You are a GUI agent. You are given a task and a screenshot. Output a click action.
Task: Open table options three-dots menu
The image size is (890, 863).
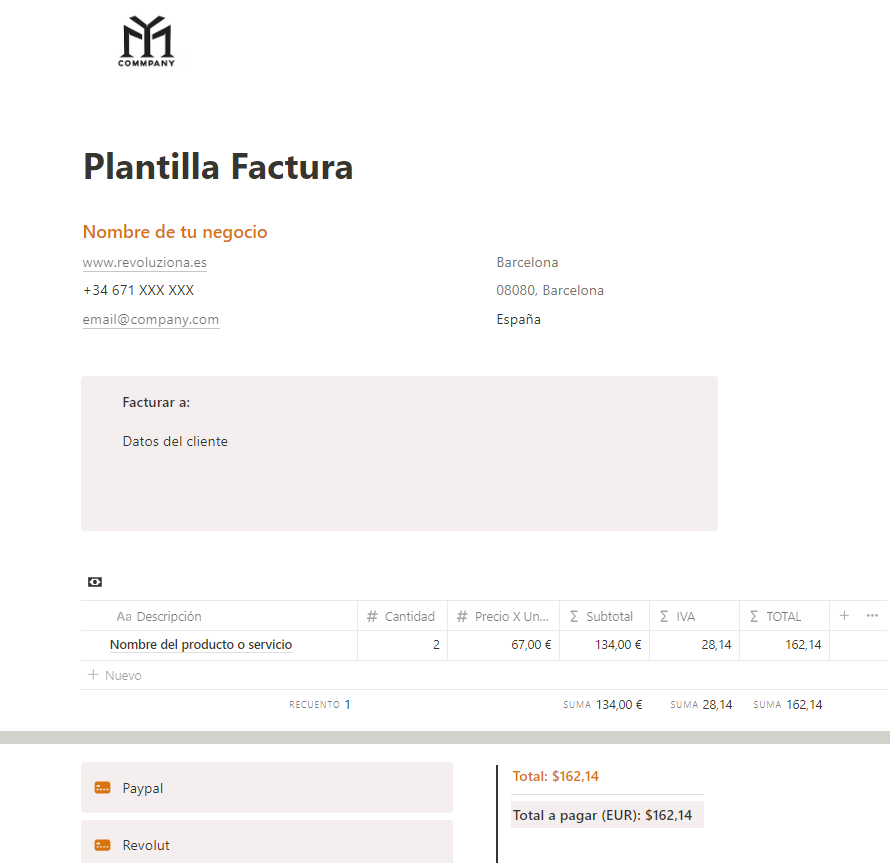pos(872,616)
